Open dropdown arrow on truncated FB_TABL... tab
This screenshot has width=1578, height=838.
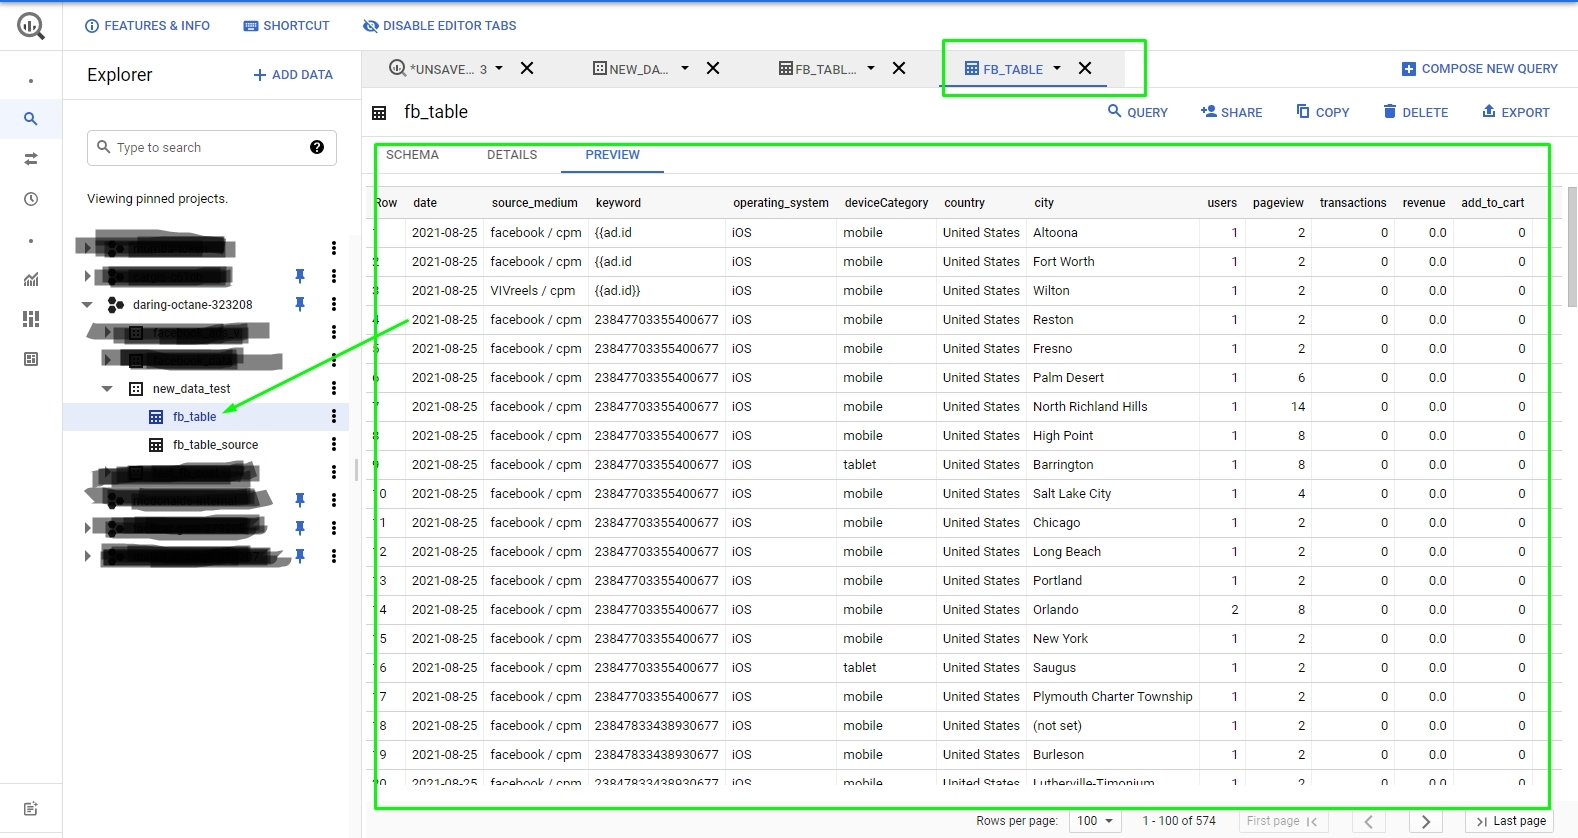click(871, 68)
